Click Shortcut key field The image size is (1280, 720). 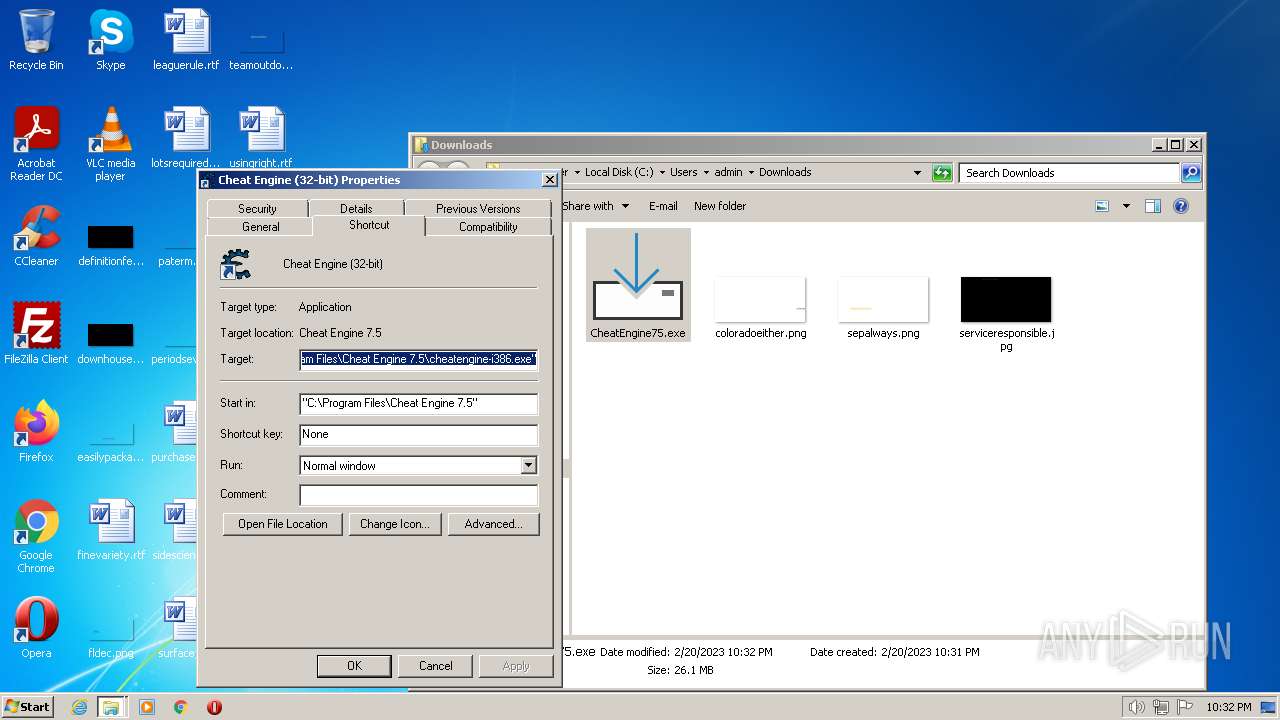[x=418, y=434]
